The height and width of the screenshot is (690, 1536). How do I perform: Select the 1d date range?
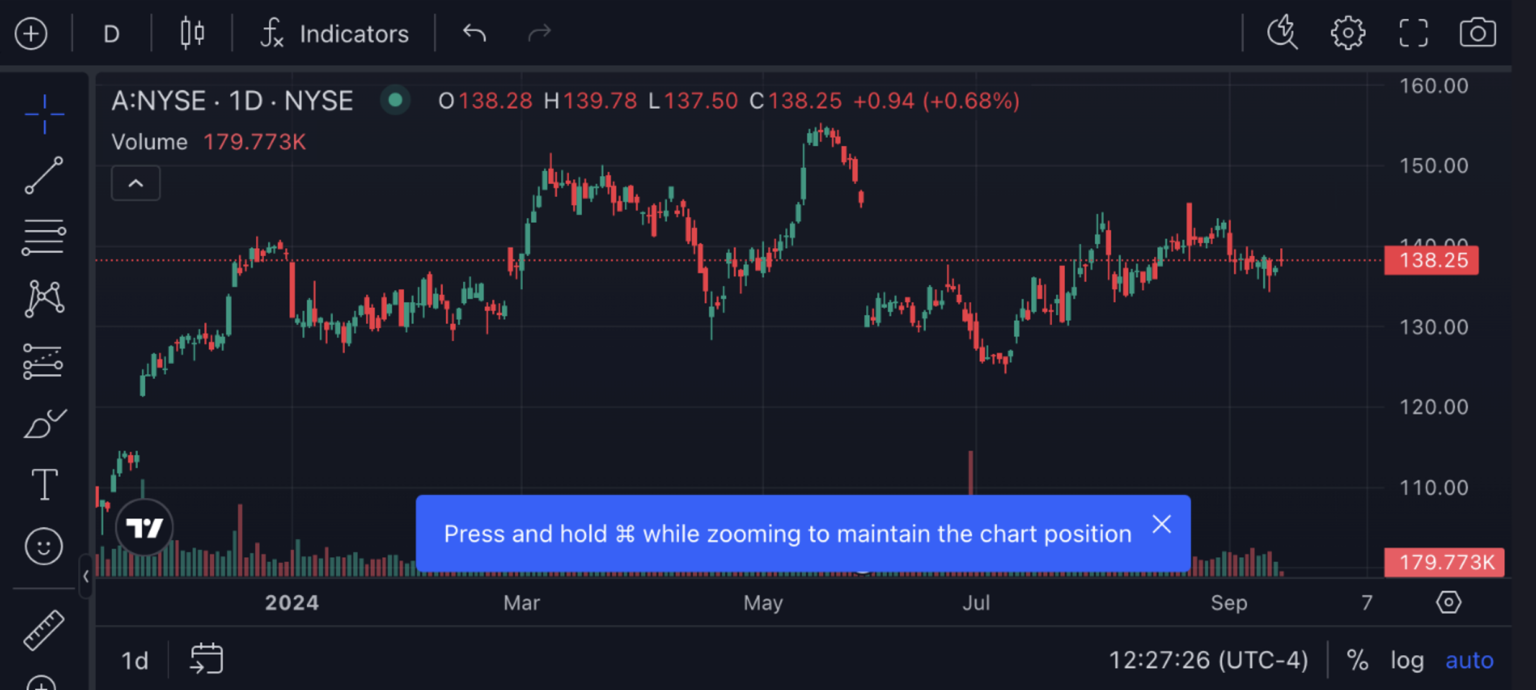[135, 660]
